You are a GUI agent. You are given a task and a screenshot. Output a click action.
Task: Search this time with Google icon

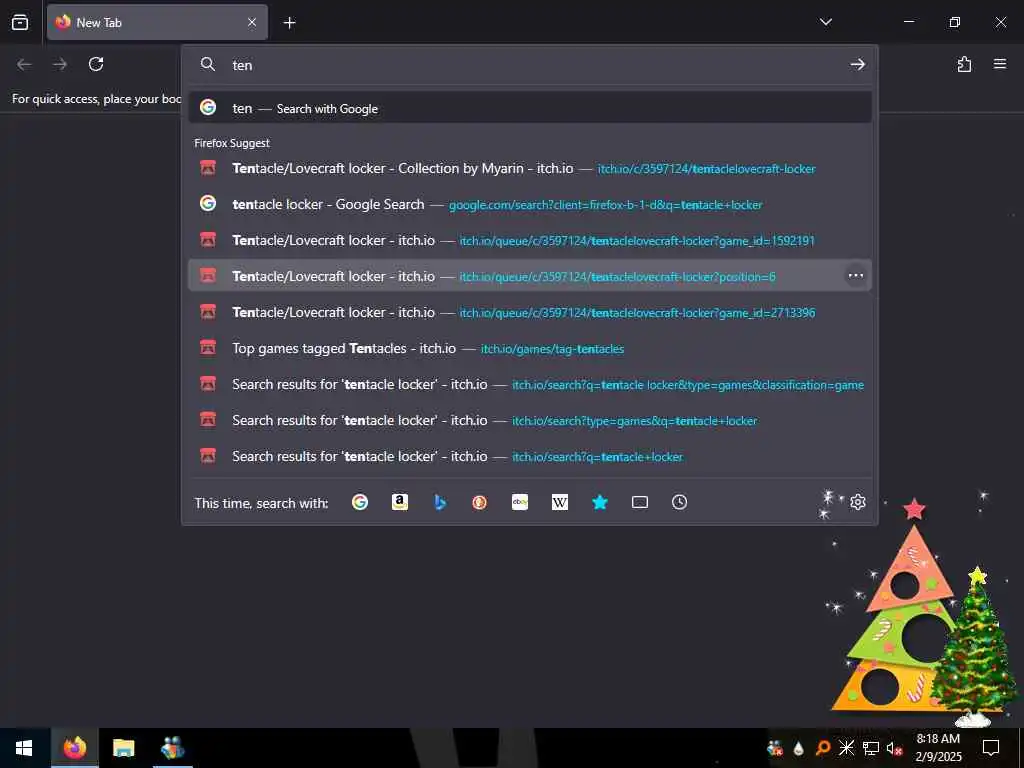click(x=360, y=502)
